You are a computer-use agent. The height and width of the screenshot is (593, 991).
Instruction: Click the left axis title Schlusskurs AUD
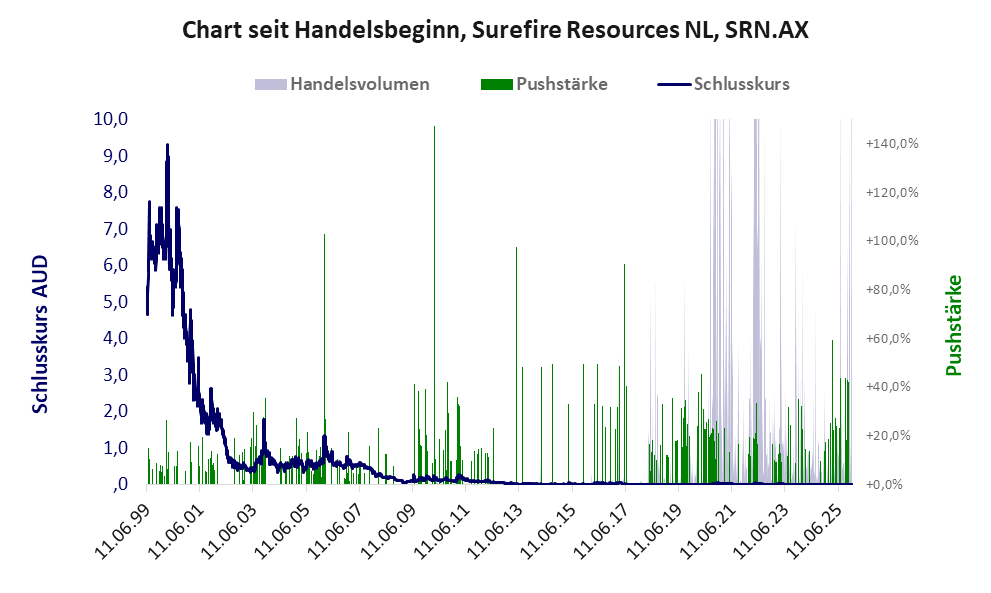(x=41, y=334)
